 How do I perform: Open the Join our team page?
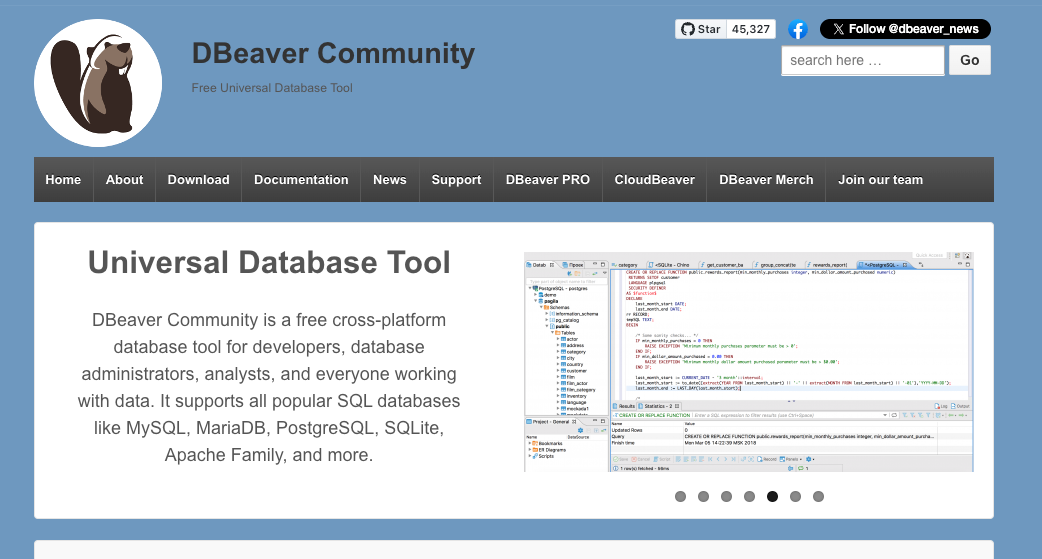point(881,179)
